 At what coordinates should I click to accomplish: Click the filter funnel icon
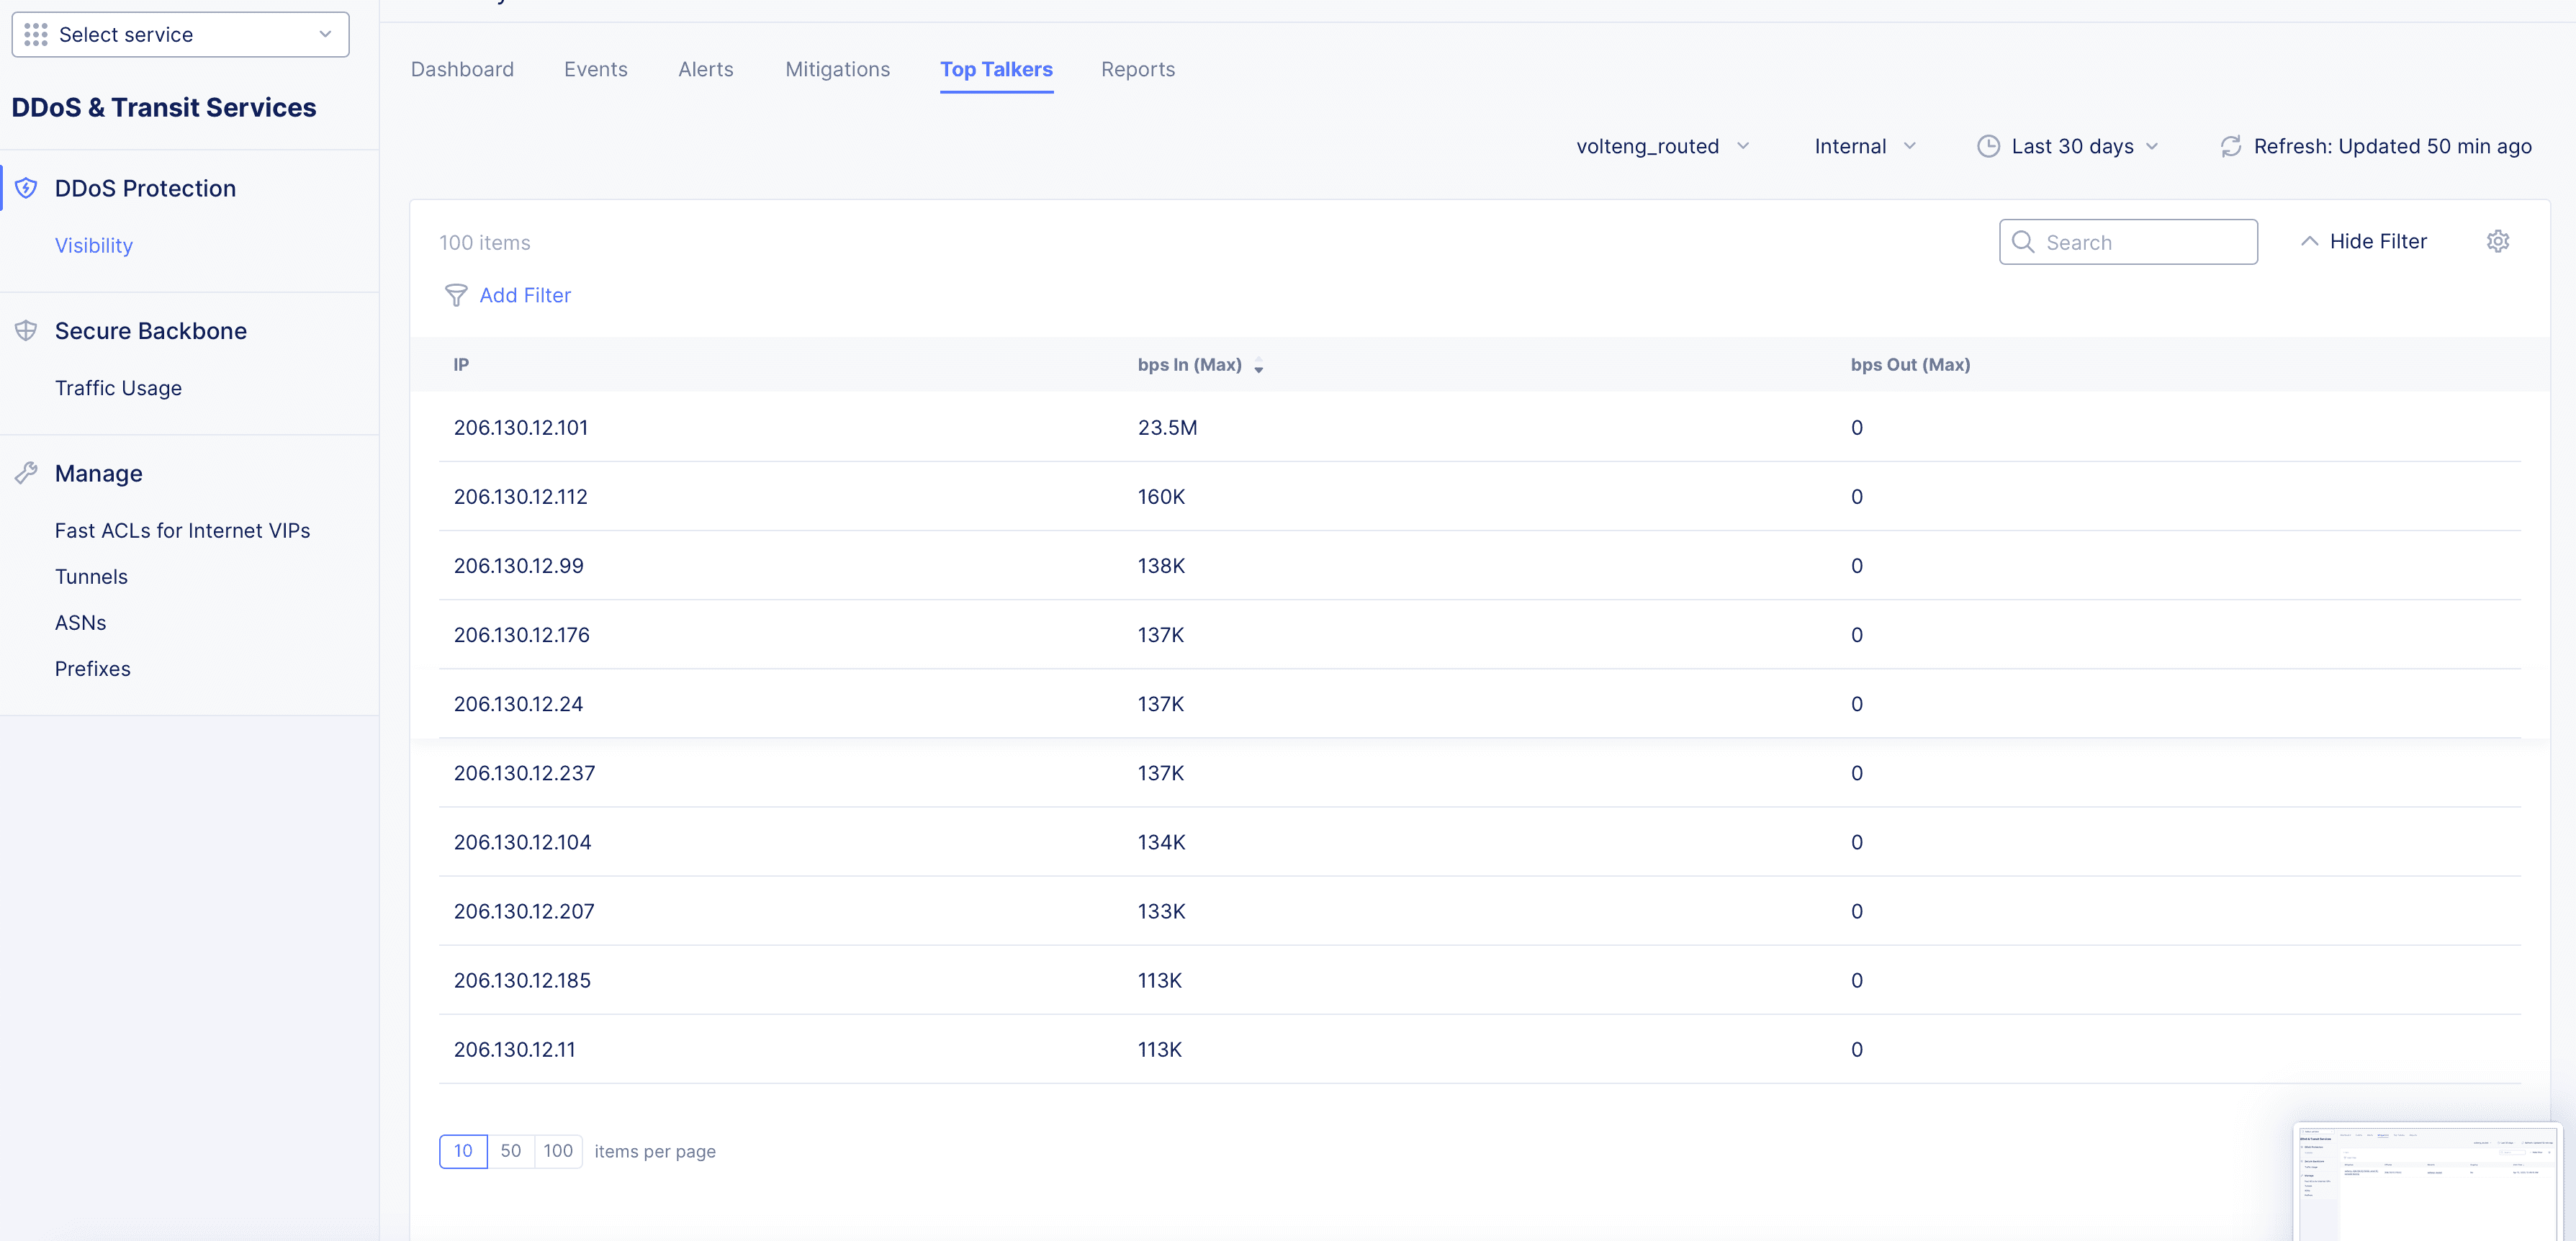[x=456, y=295]
